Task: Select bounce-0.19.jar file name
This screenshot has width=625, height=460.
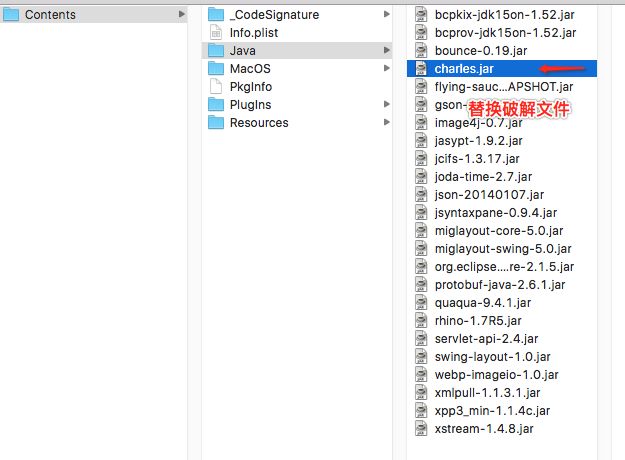Action: point(481,51)
